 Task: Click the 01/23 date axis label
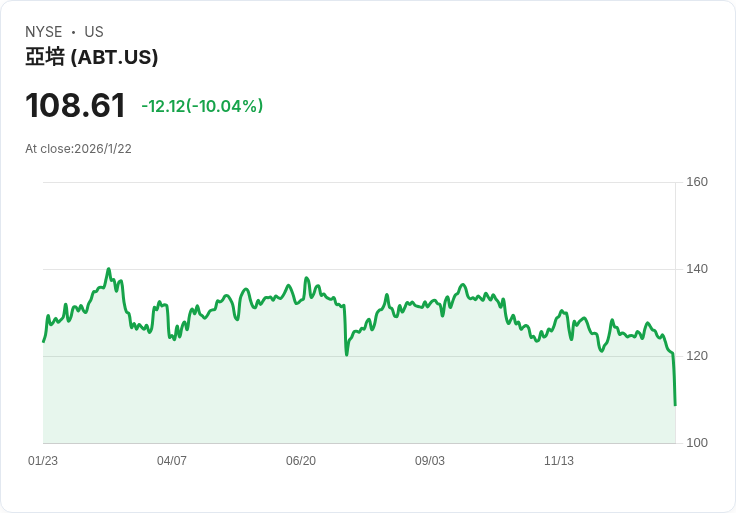click(x=43, y=461)
